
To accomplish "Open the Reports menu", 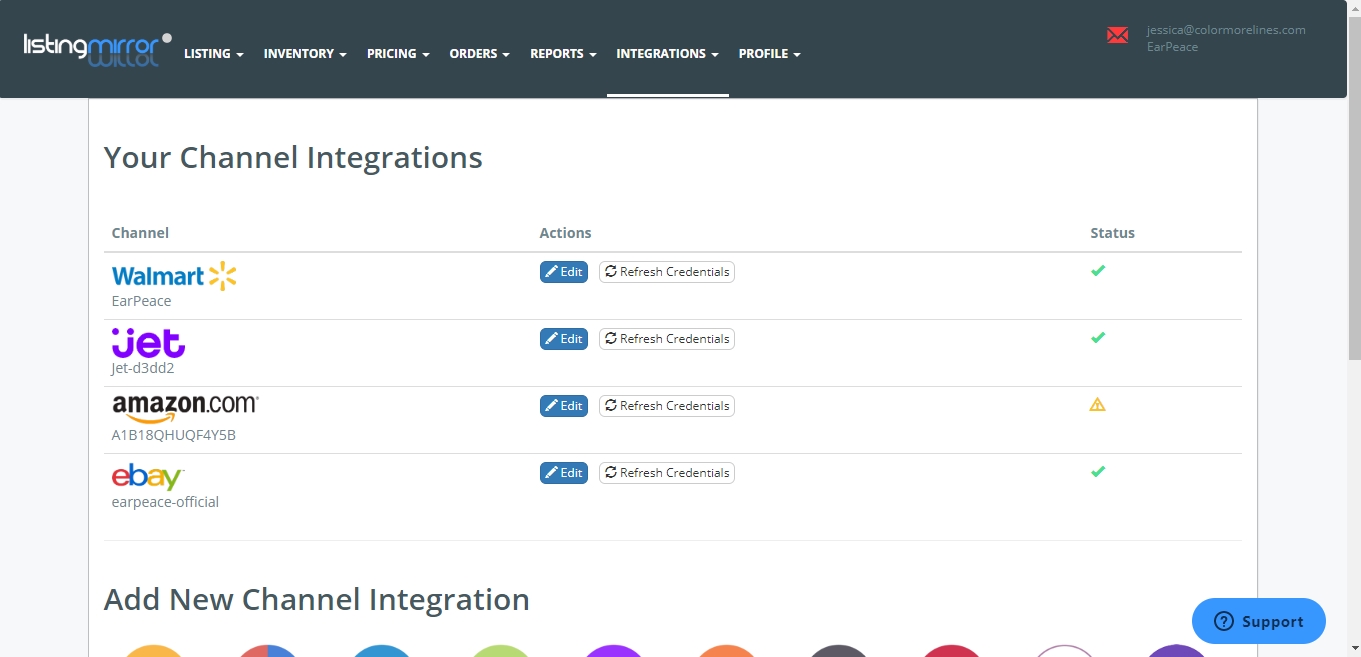I will pos(563,54).
